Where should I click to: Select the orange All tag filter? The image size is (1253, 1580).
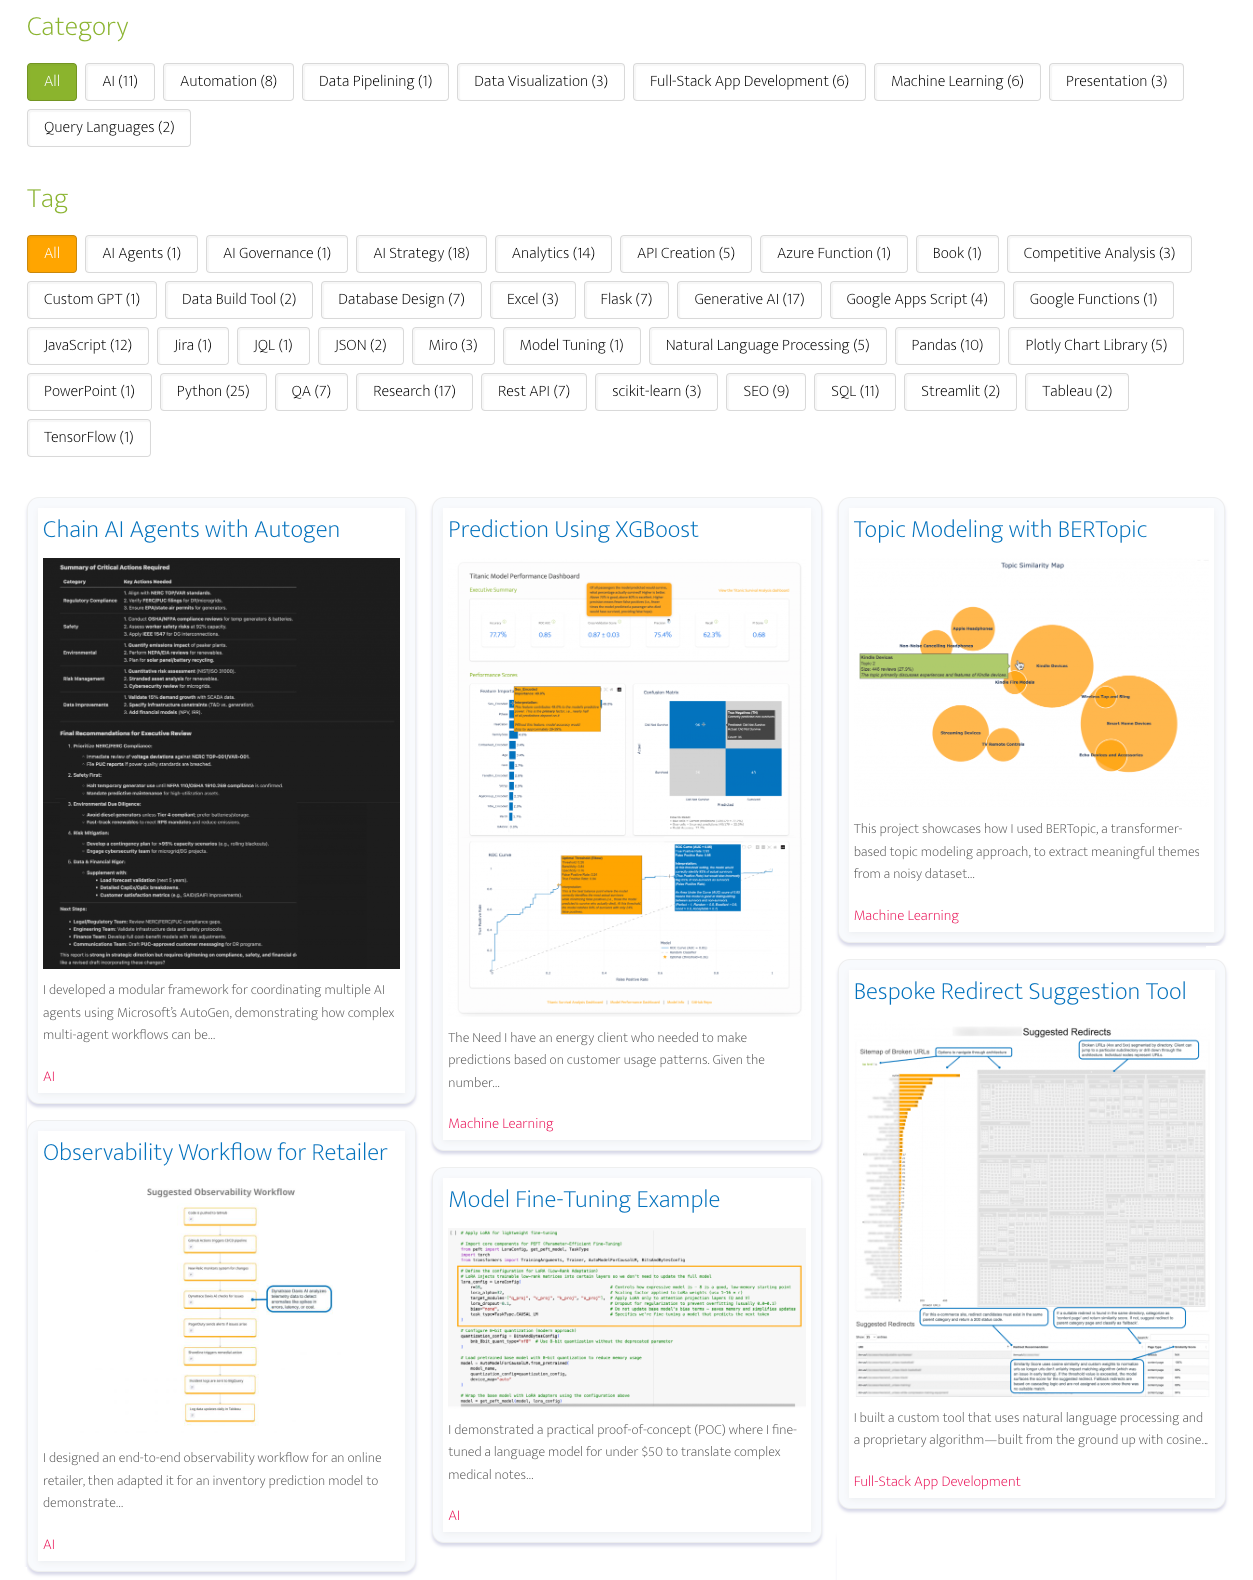point(52,254)
